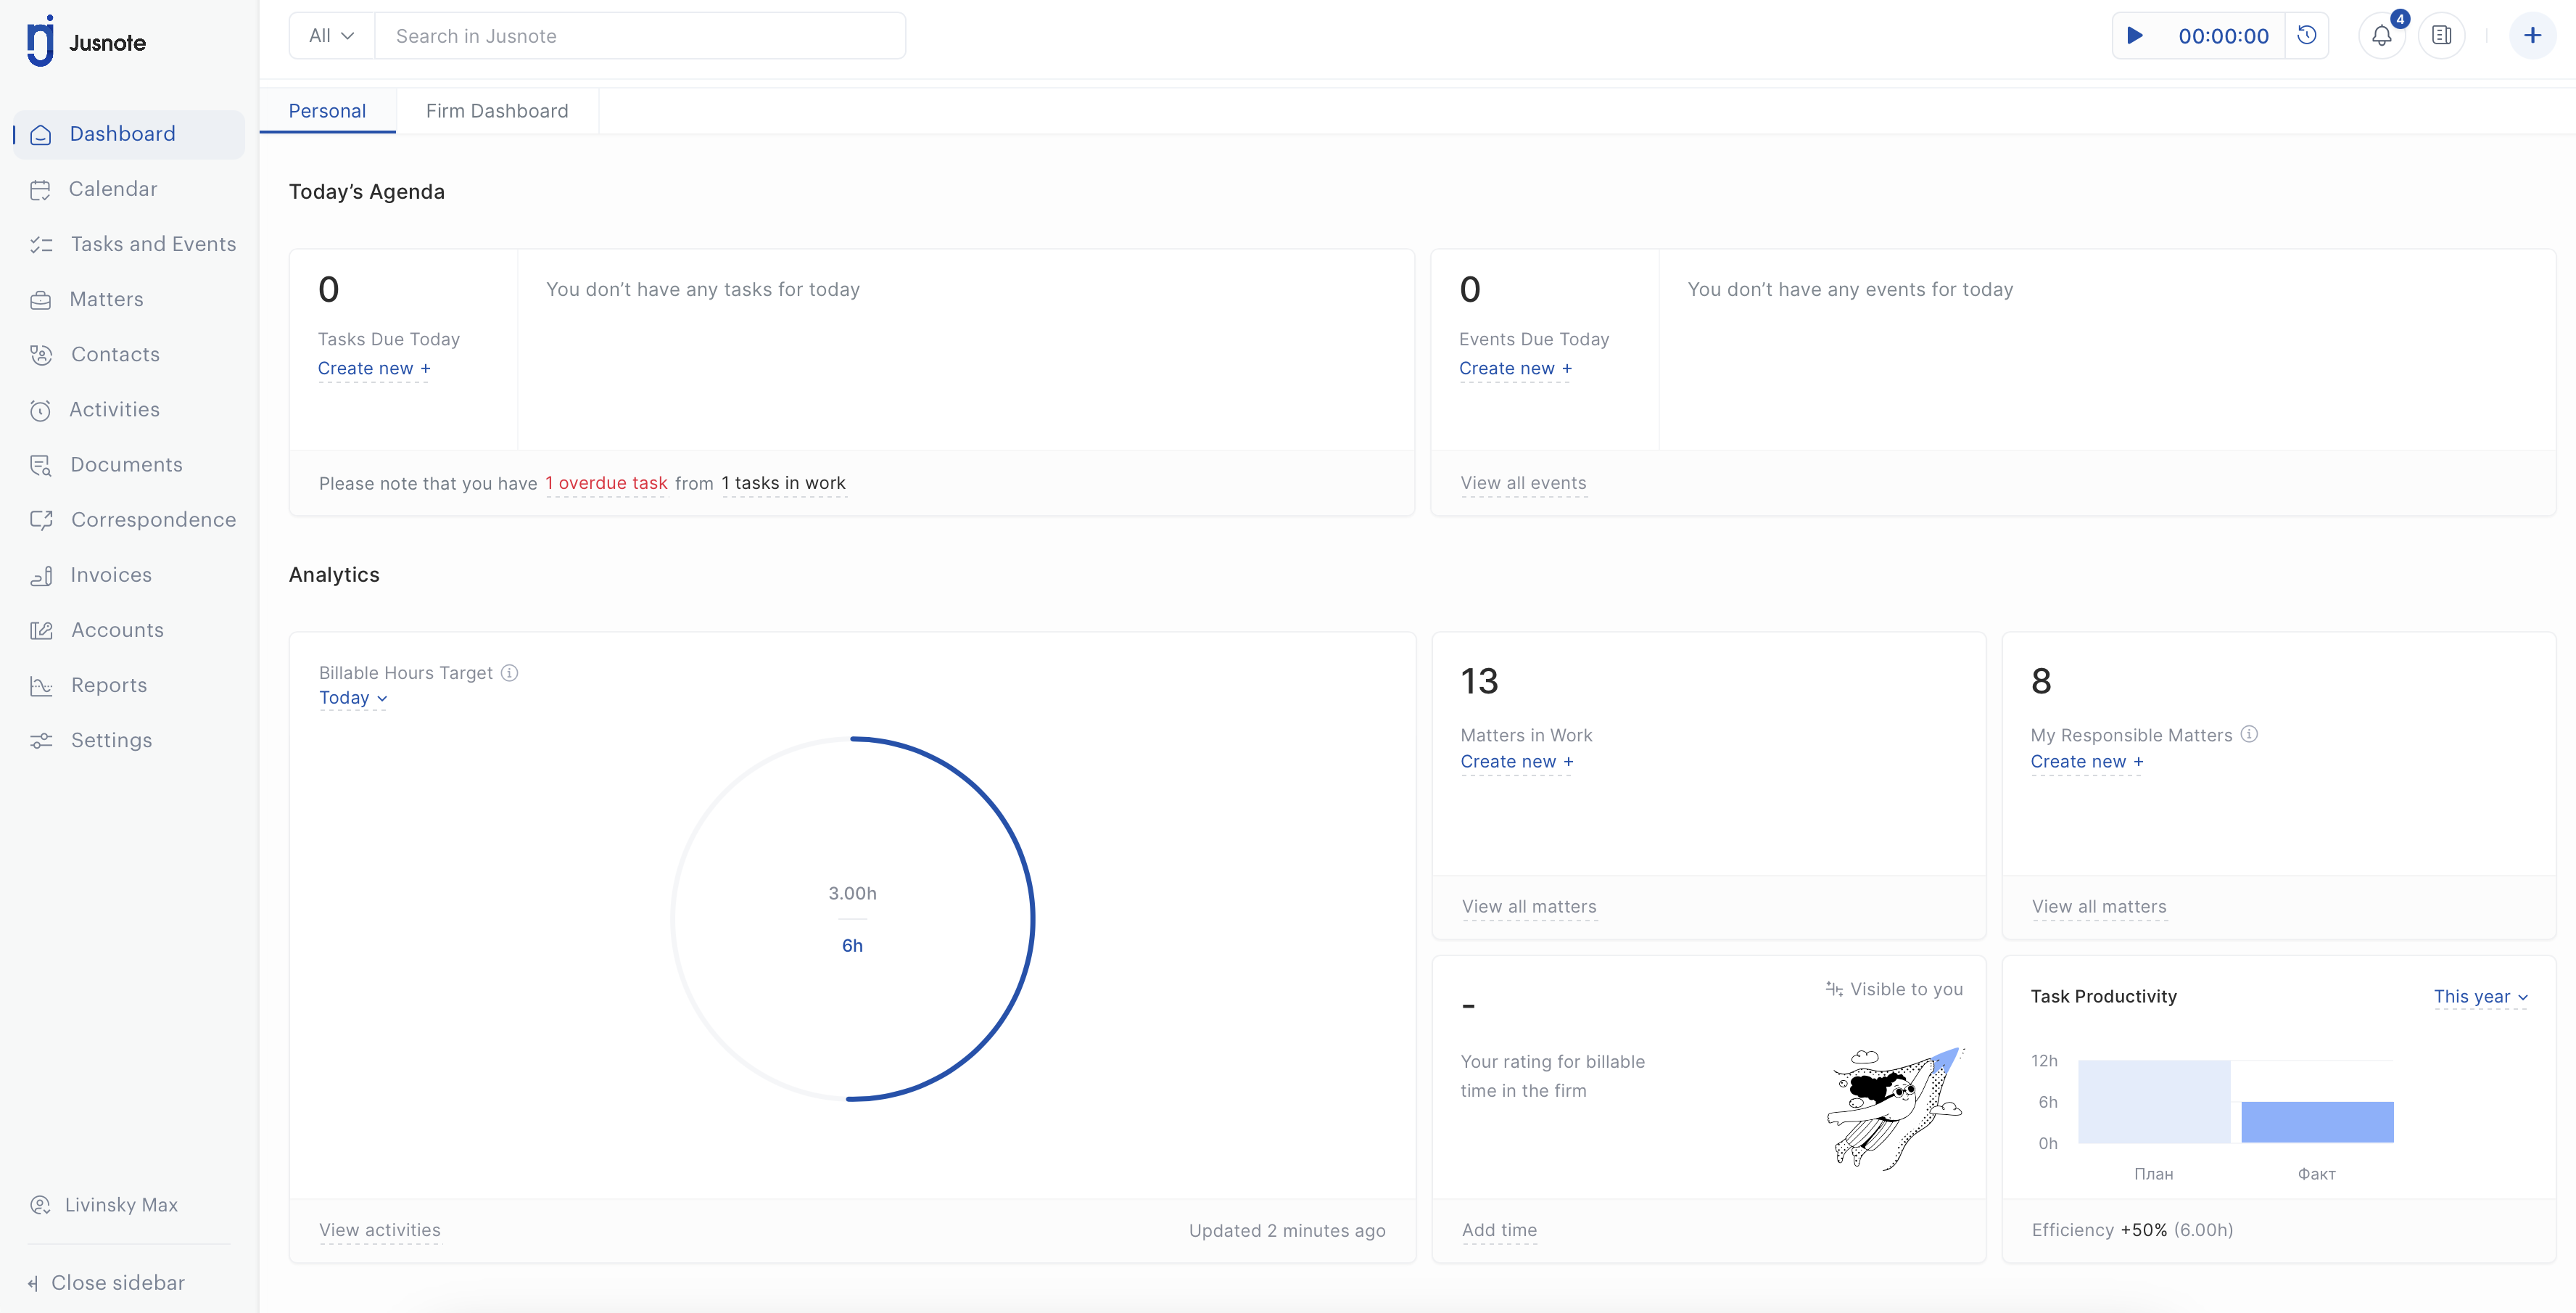Open the Invoices icon in sidebar
The image size is (2576, 1313).
pos(41,575)
